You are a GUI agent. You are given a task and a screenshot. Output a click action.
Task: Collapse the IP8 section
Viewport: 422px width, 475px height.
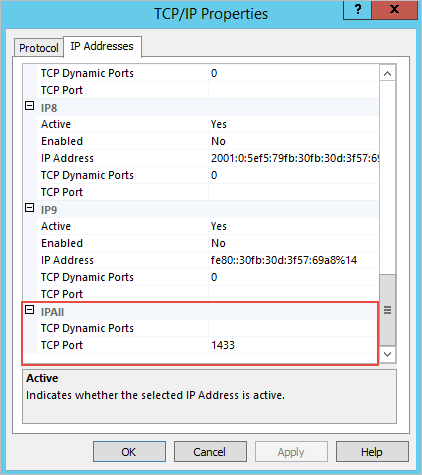pyautogui.click(x=30, y=106)
